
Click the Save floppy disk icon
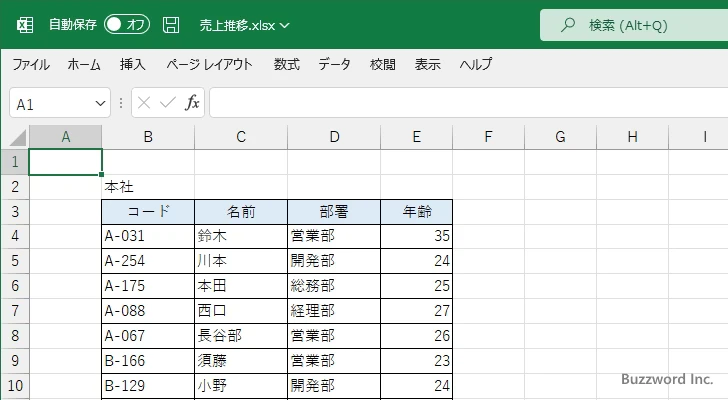171,25
